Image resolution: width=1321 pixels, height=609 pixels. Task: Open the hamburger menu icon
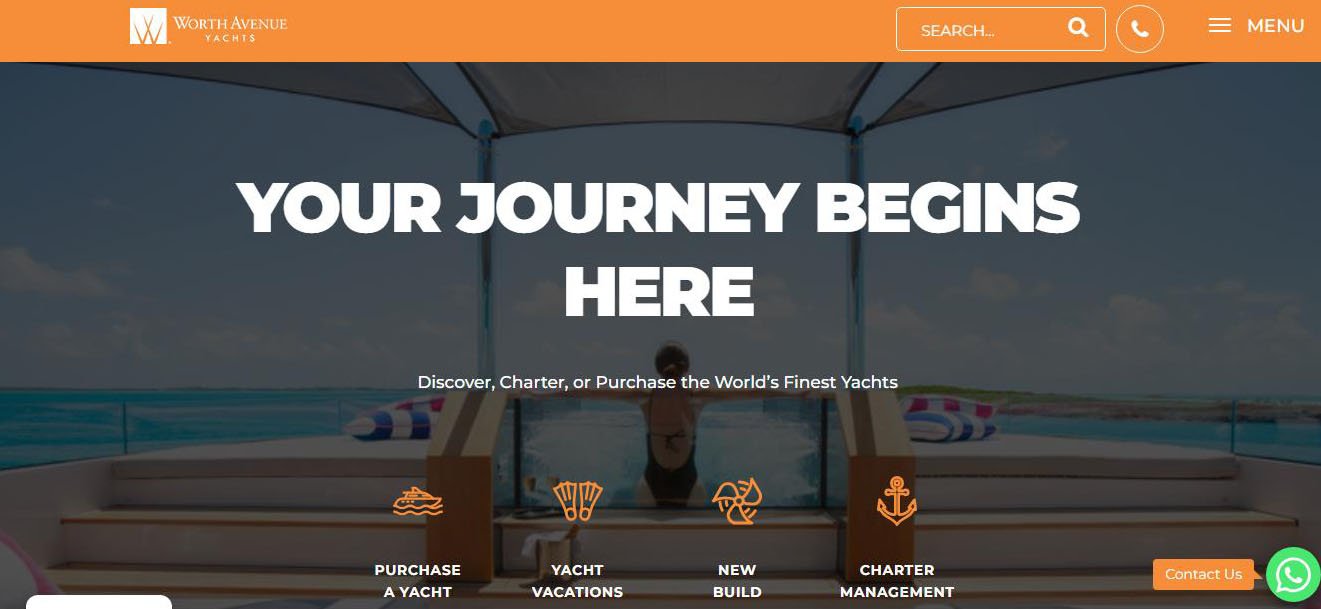(x=1220, y=25)
